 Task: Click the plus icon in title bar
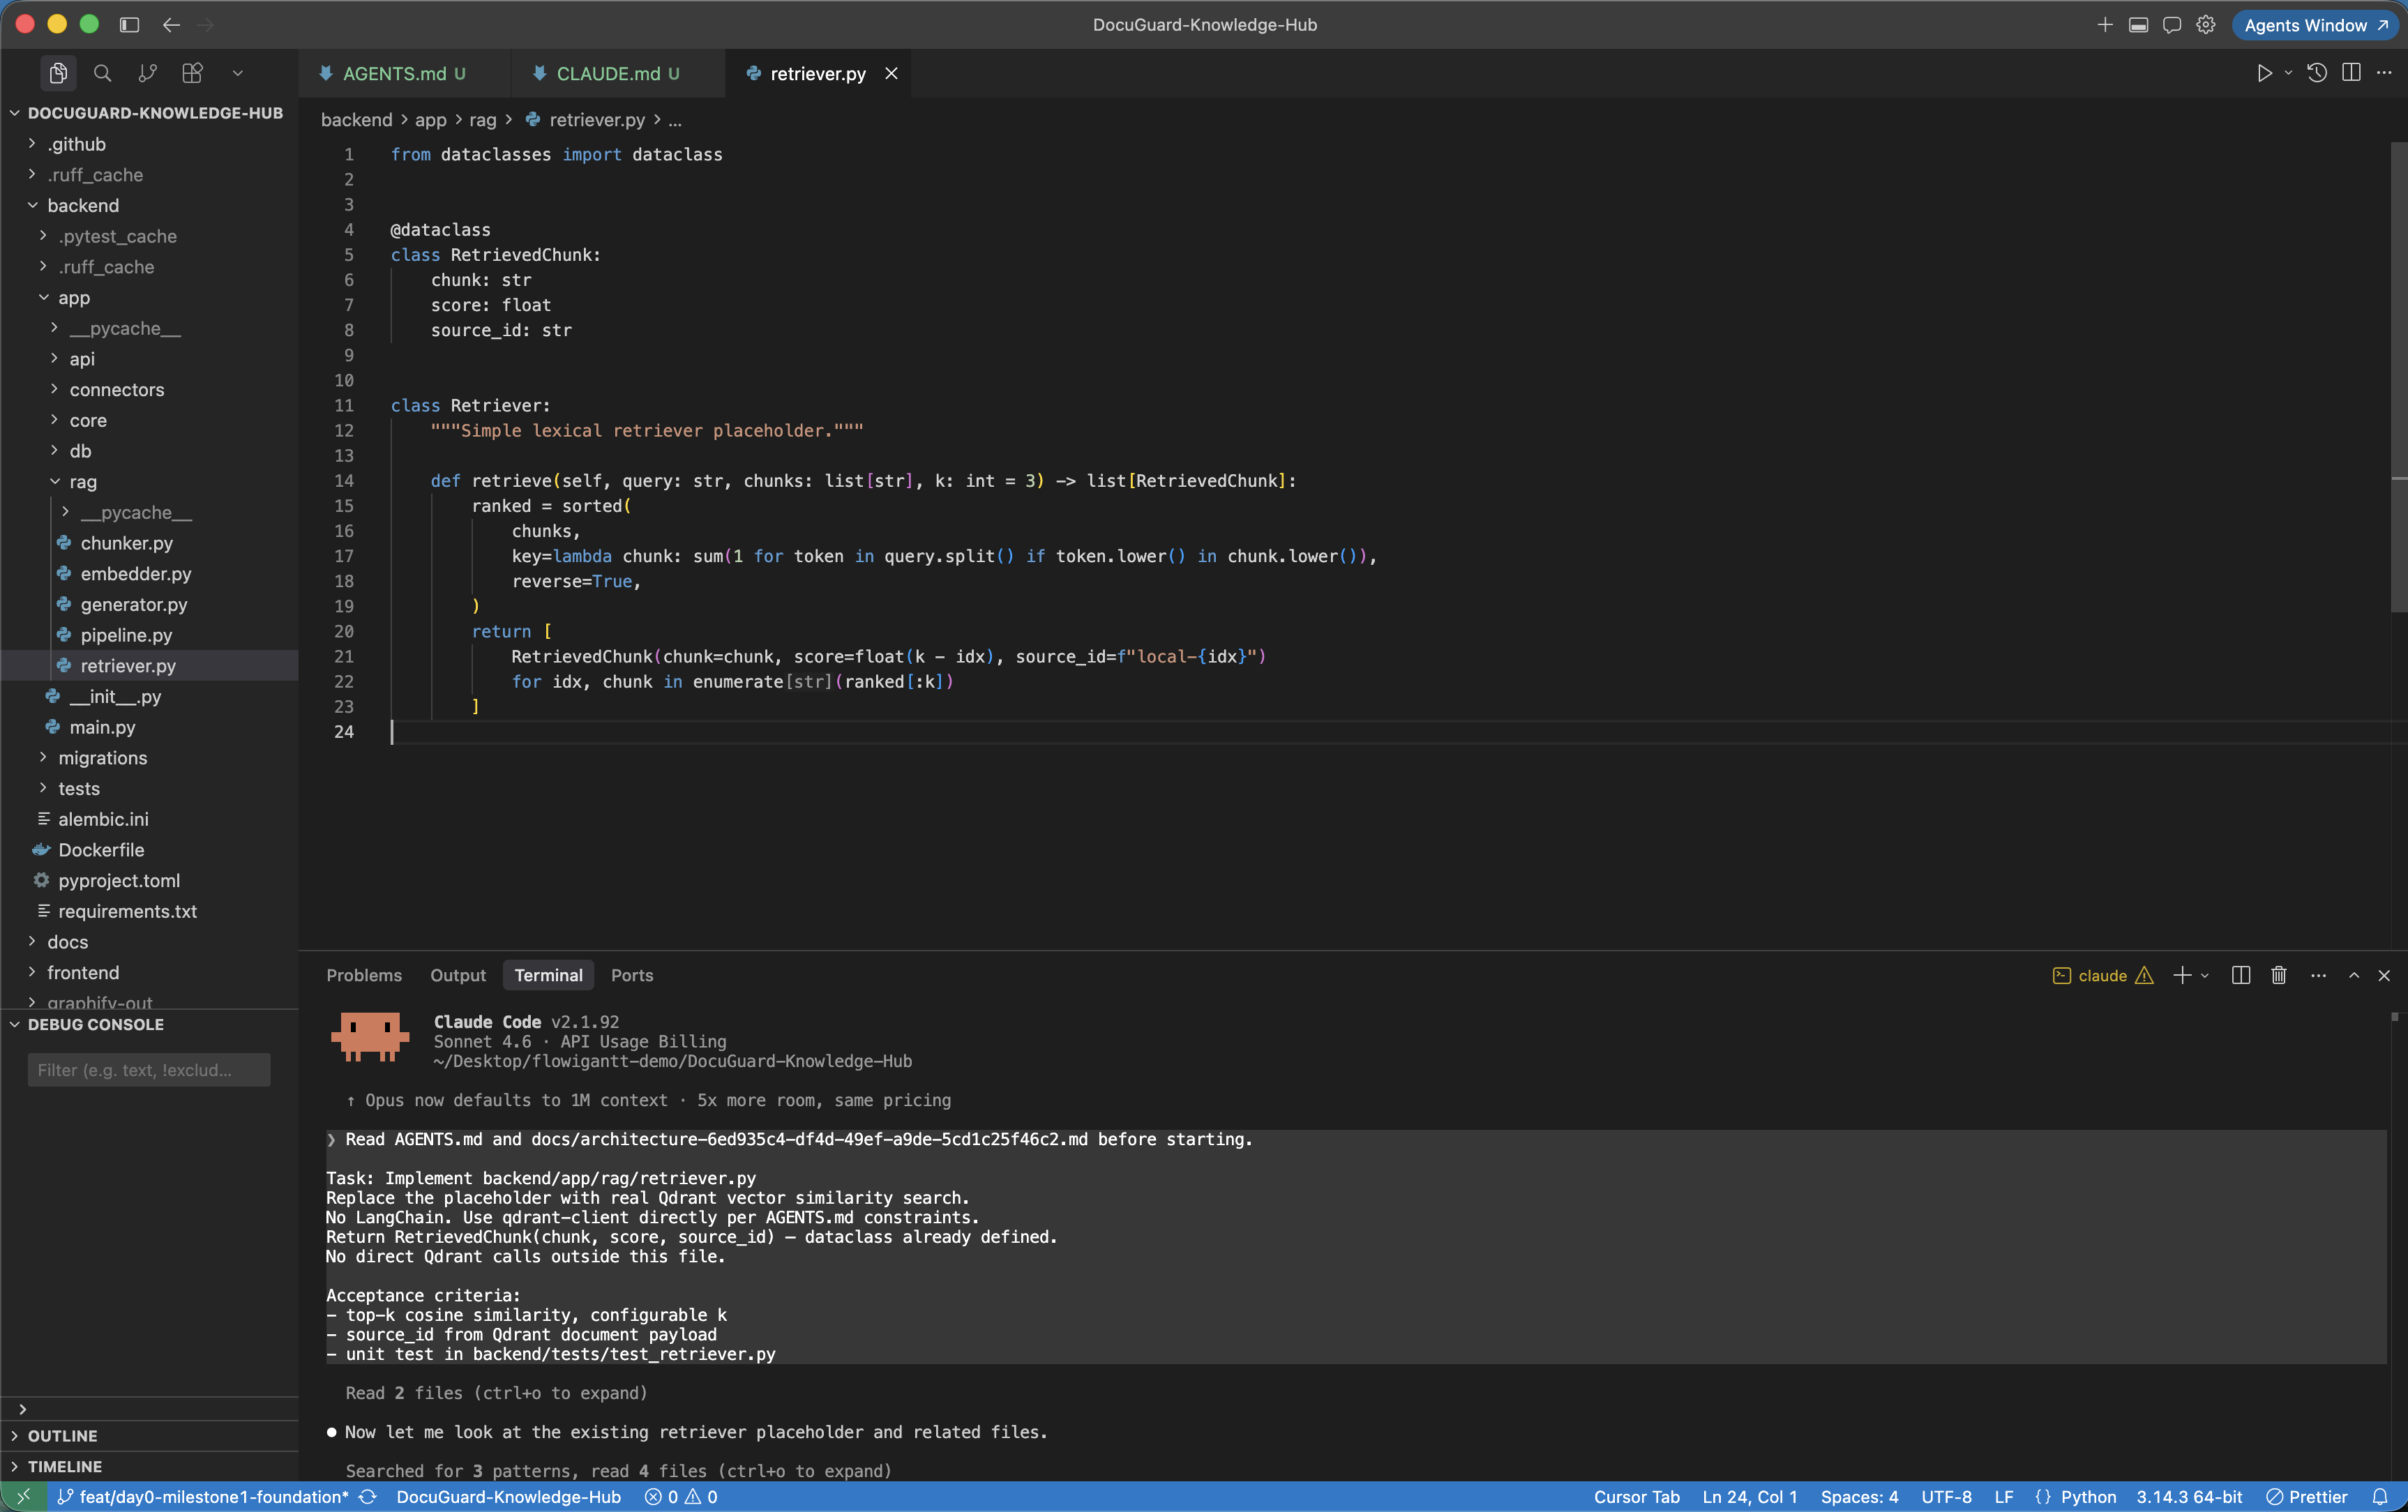2104,25
